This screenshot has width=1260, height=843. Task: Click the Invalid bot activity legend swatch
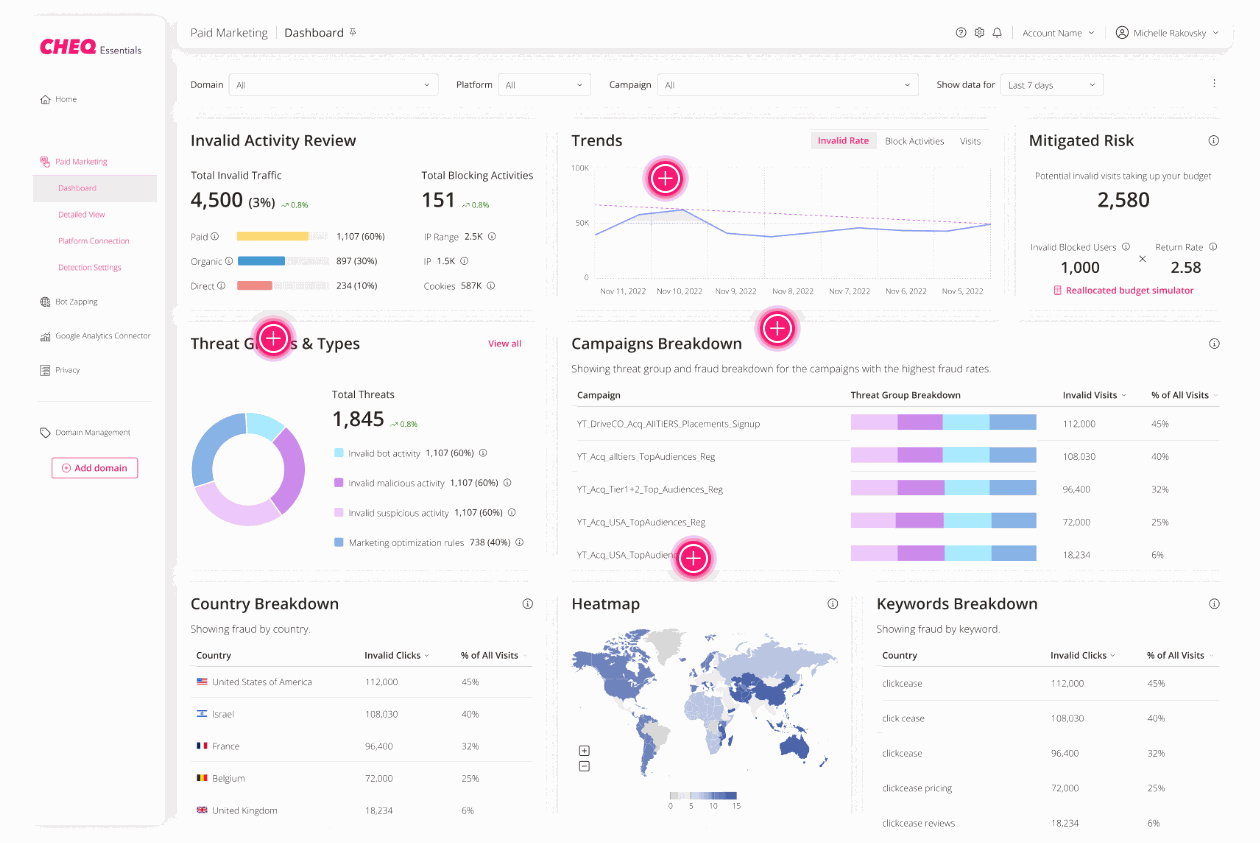coord(339,453)
